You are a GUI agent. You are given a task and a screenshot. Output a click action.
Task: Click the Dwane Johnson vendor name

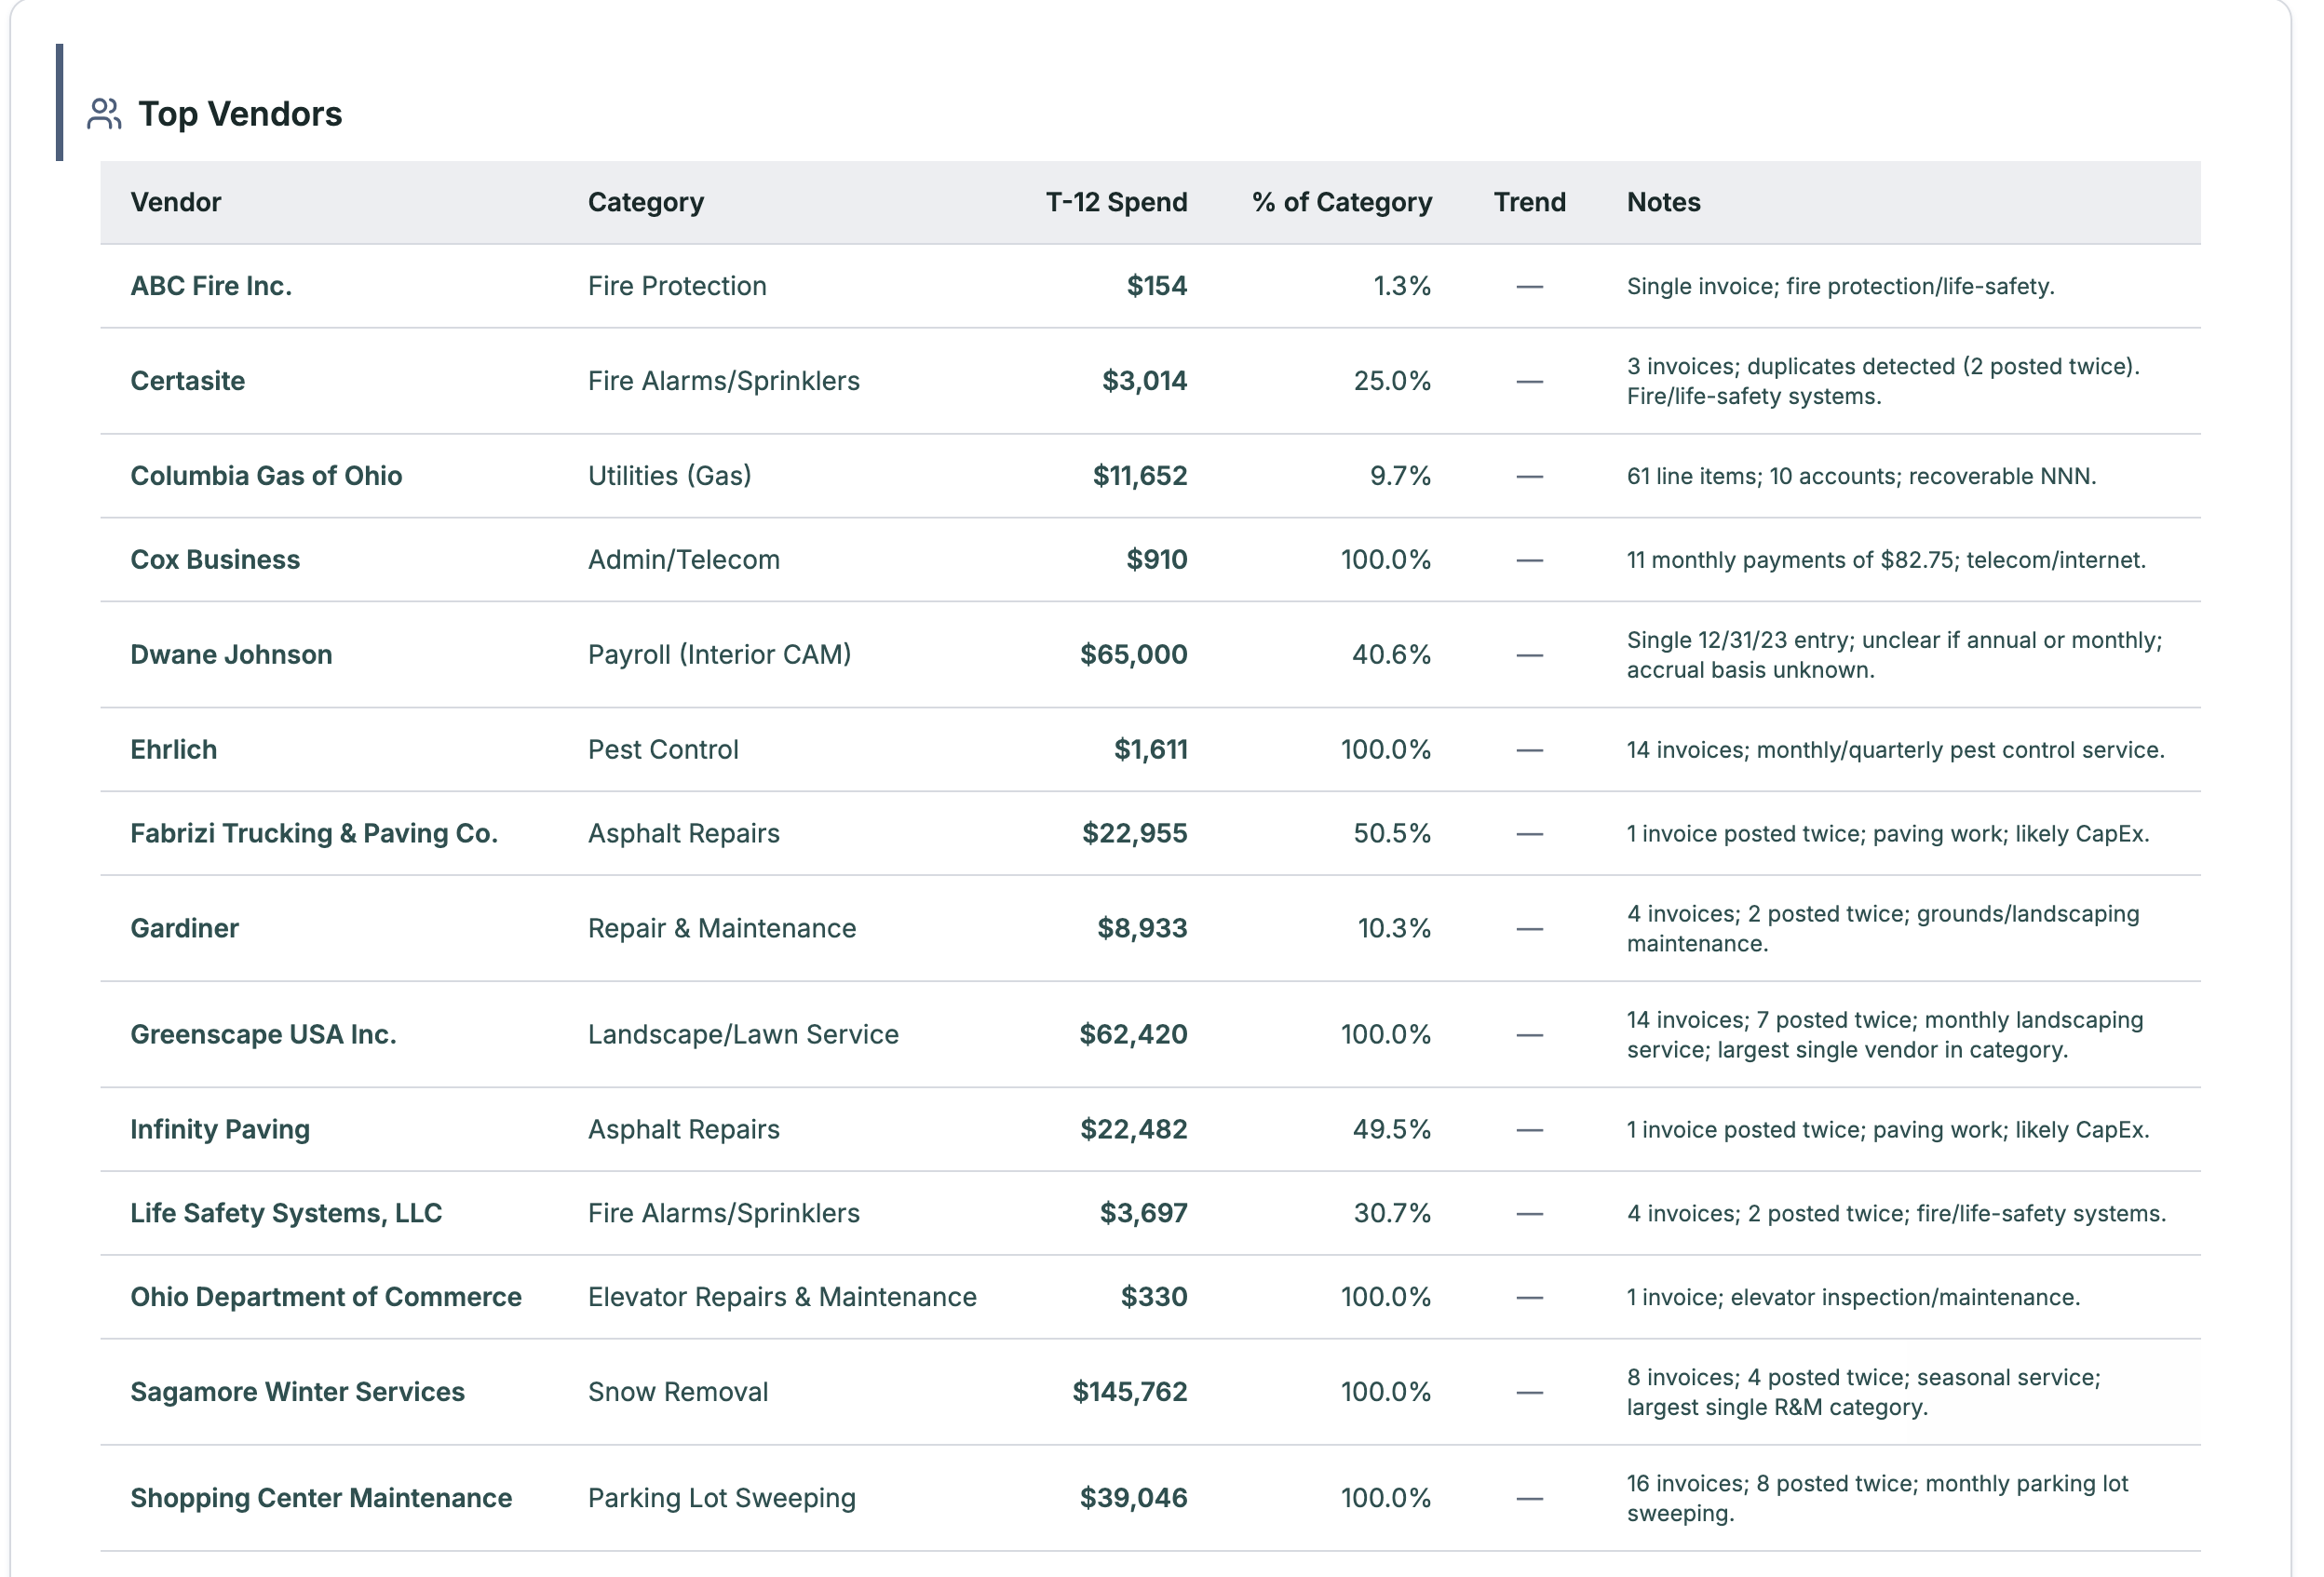click(231, 655)
